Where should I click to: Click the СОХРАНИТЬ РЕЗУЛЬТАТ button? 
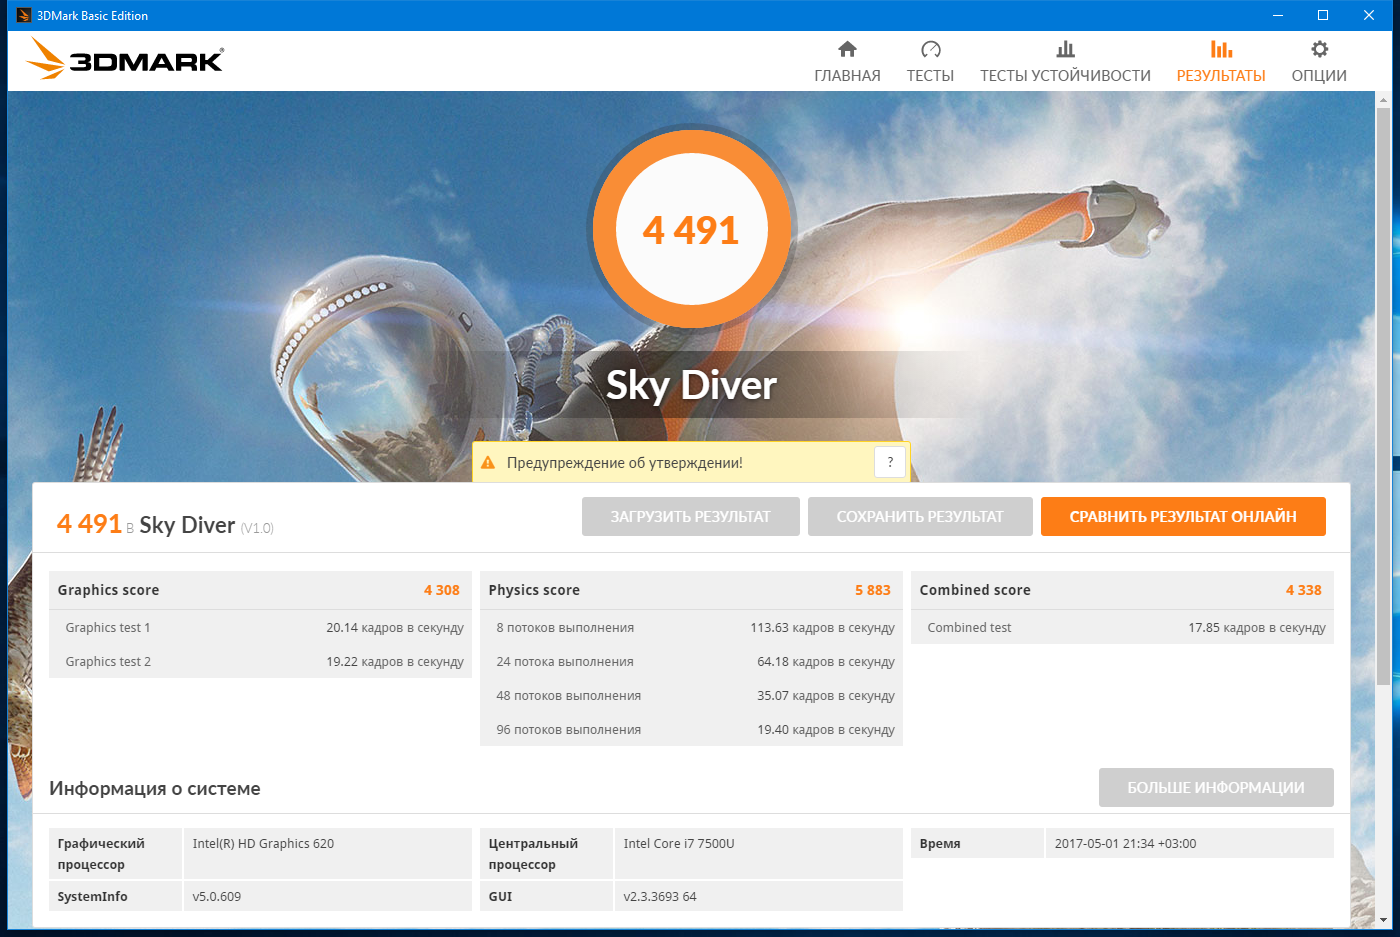[x=920, y=517]
